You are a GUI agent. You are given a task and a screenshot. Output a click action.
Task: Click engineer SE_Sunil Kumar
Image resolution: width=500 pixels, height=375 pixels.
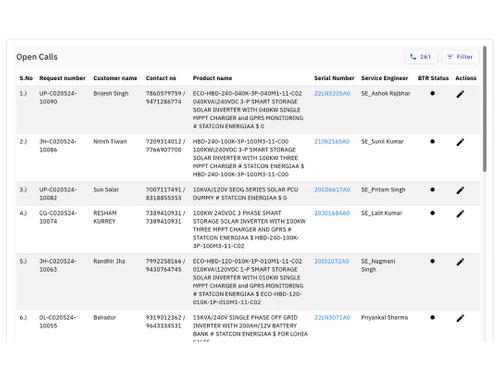(382, 141)
